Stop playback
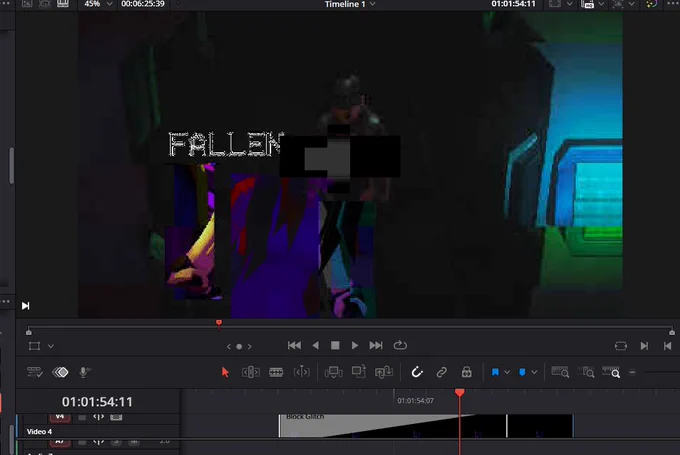The image size is (680, 455). pos(335,345)
